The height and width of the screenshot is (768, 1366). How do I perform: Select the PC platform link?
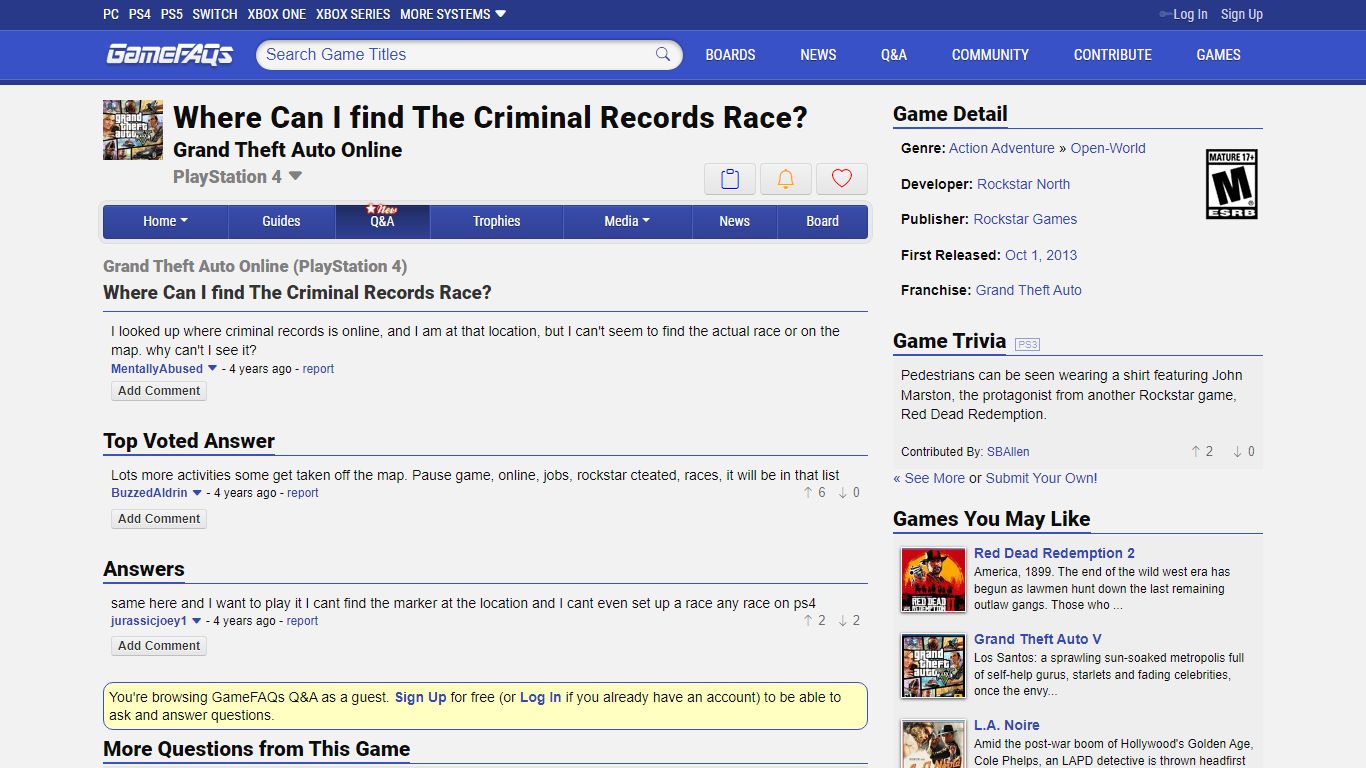click(111, 14)
